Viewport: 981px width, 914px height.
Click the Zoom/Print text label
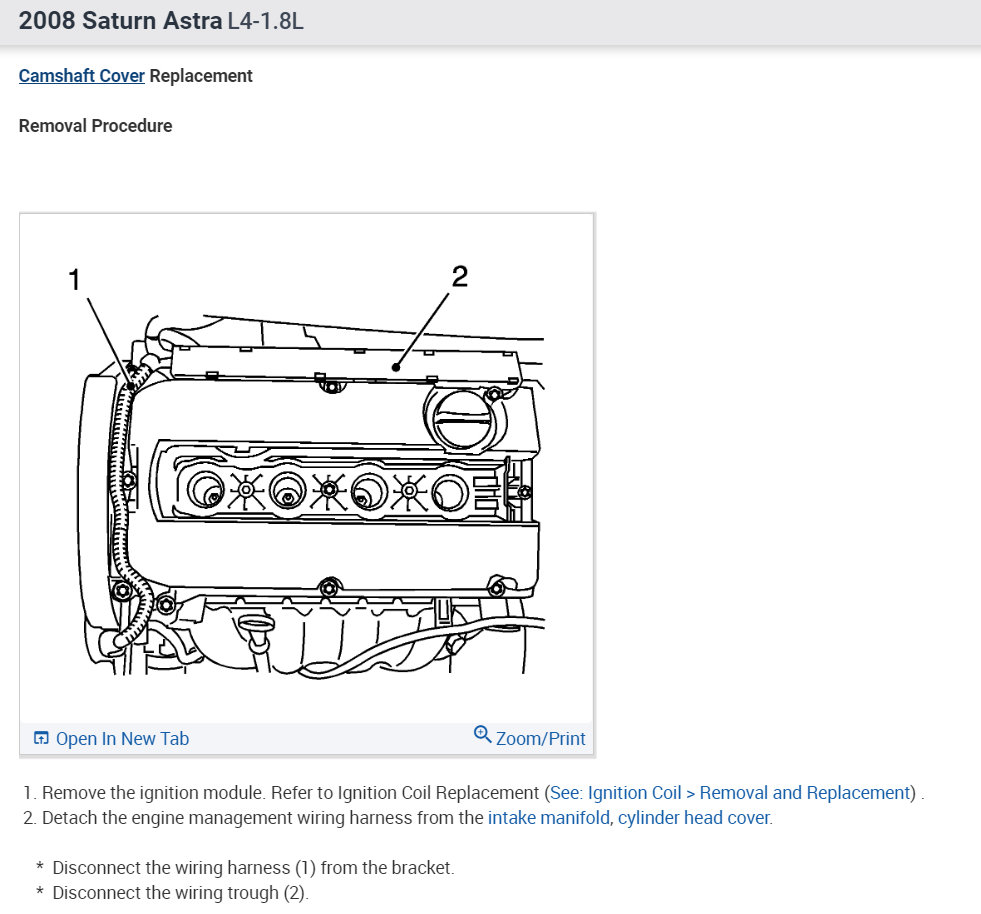[x=540, y=738]
